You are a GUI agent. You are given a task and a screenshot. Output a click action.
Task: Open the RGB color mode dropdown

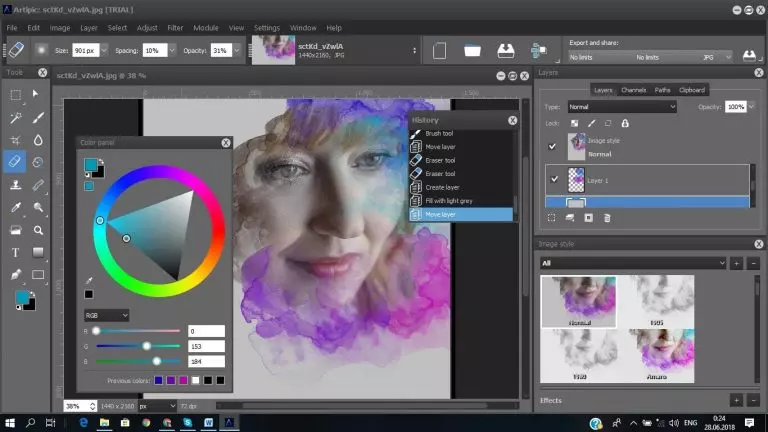tap(106, 314)
